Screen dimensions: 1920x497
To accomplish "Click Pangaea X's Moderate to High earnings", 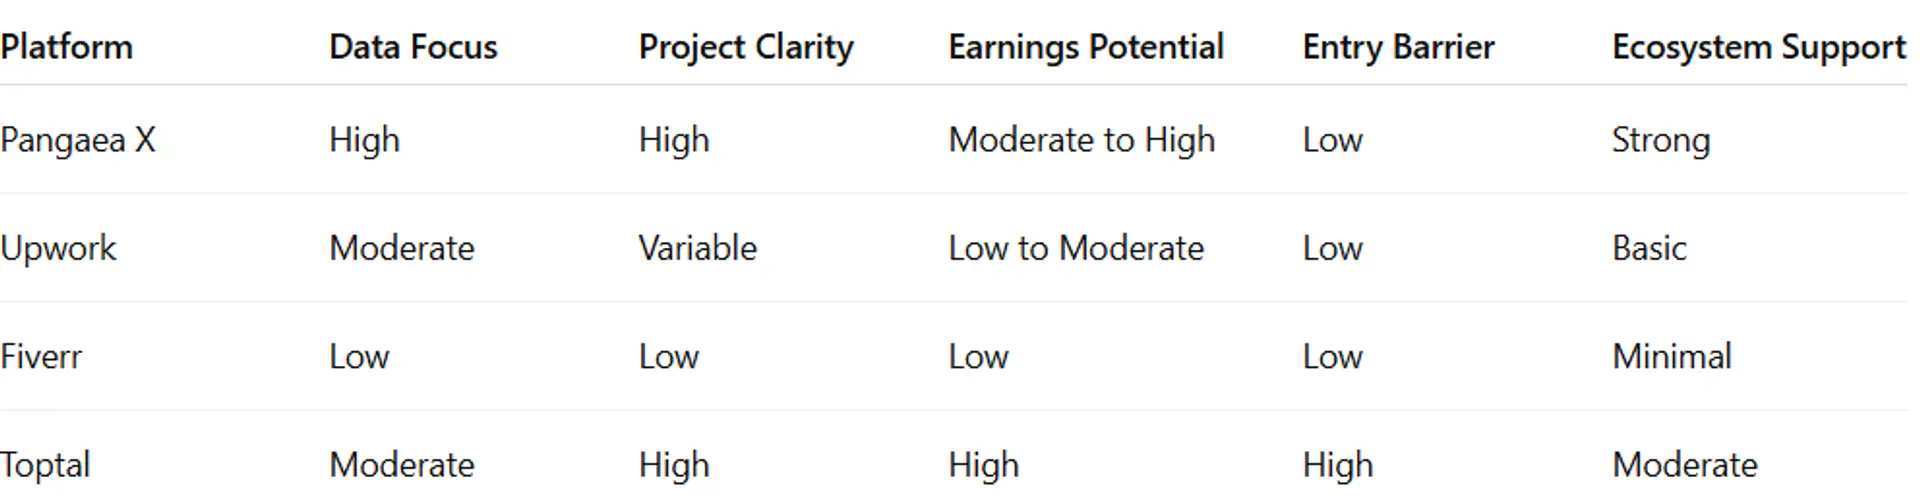I will 1081,140.
